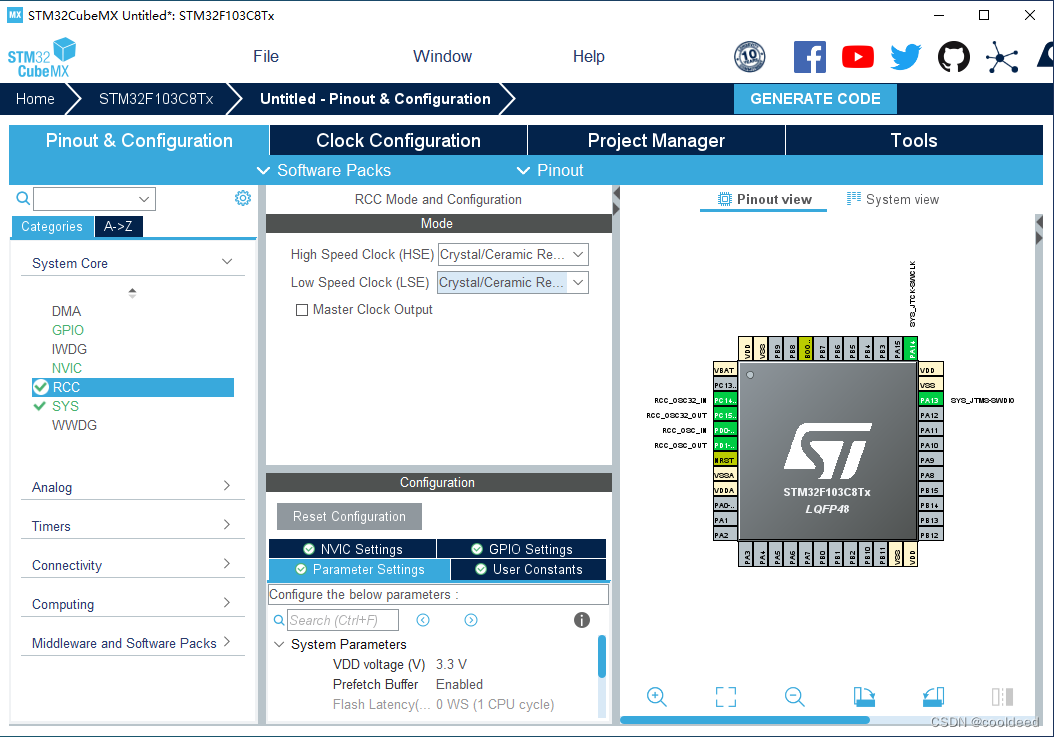Click the GENERATE CODE button
The width and height of the screenshot is (1054, 737).
point(815,99)
